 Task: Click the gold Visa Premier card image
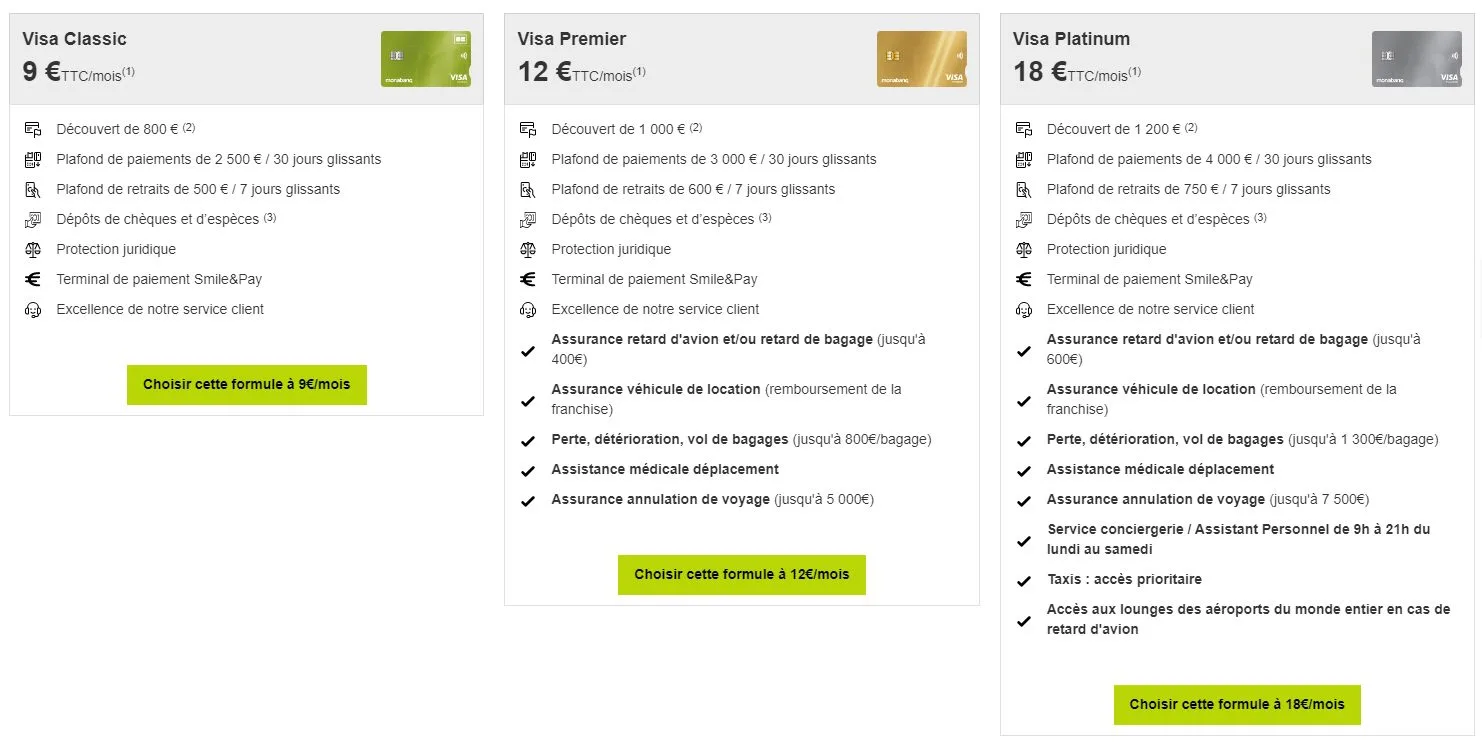(x=921, y=59)
